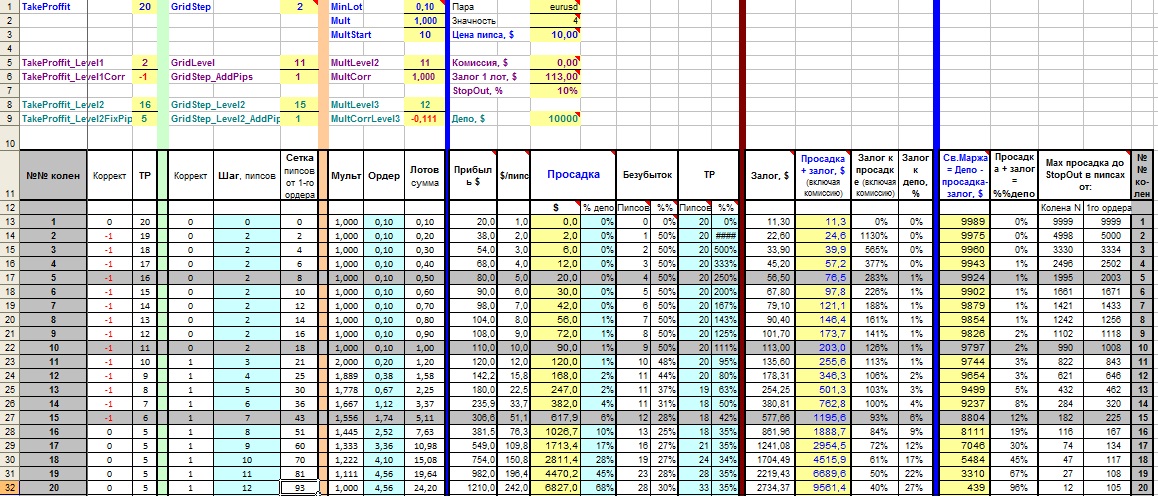Select the drawdown cell 4470,2

[x=555, y=475]
